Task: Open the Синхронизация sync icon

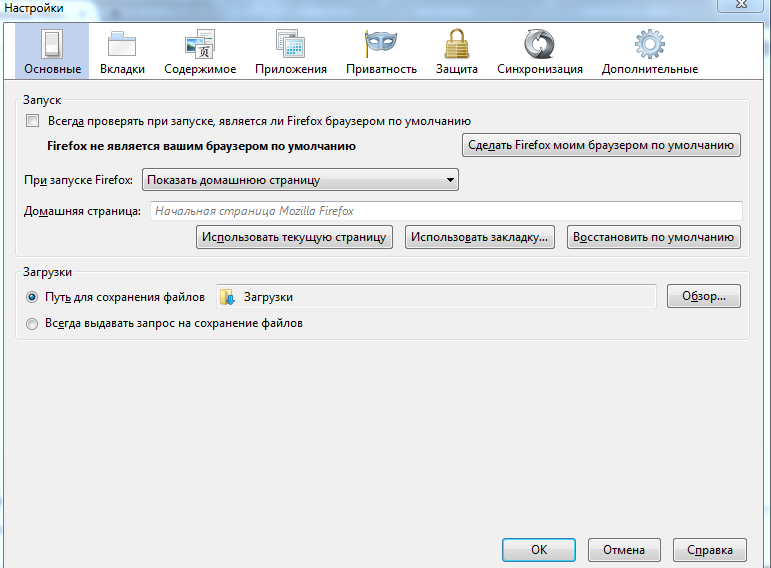Action: 539,45
